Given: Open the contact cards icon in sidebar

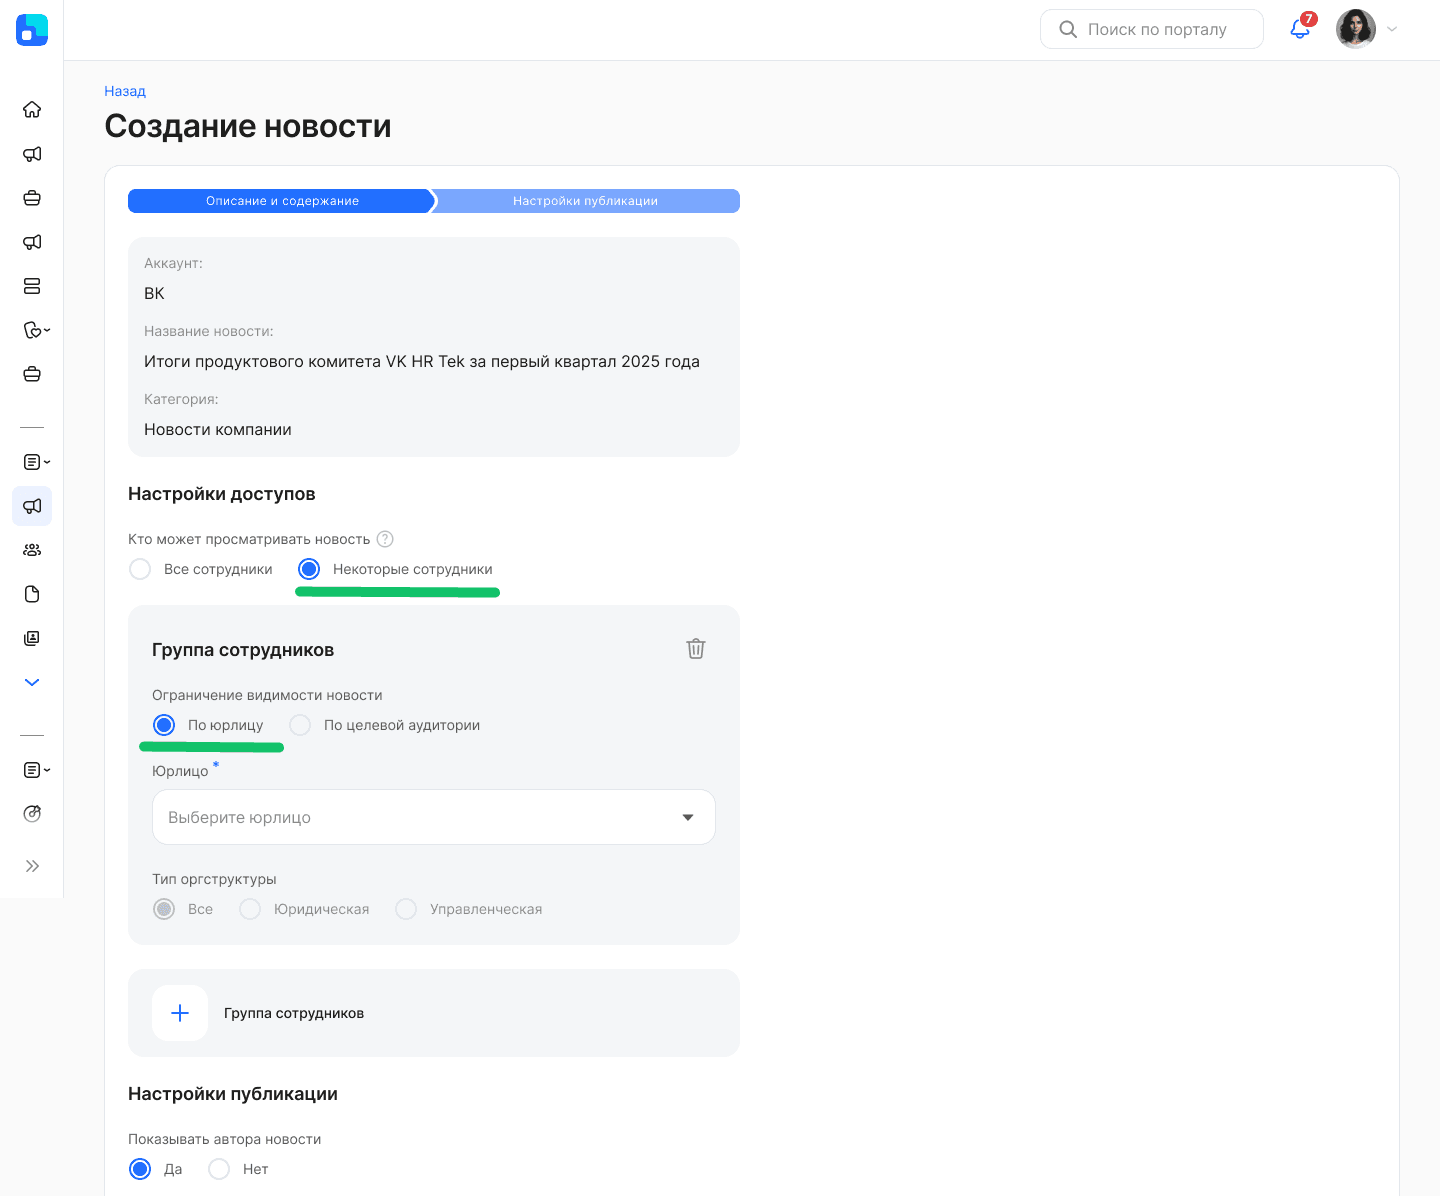Looking at the screenshot, I should [32, 638].
